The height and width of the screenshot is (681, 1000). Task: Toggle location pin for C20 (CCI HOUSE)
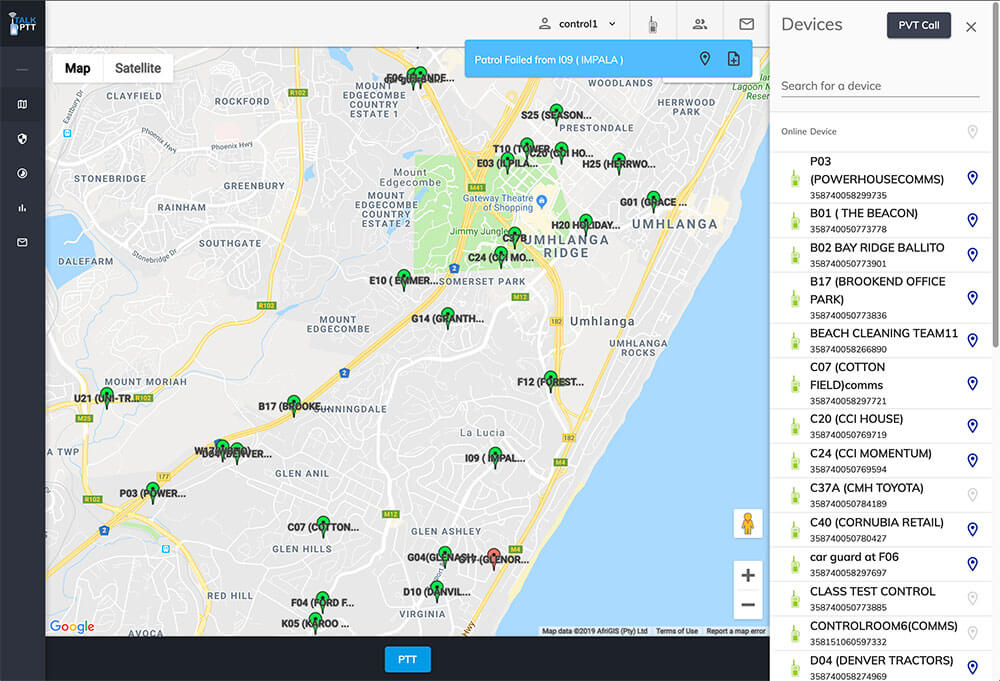pos(972,426)
